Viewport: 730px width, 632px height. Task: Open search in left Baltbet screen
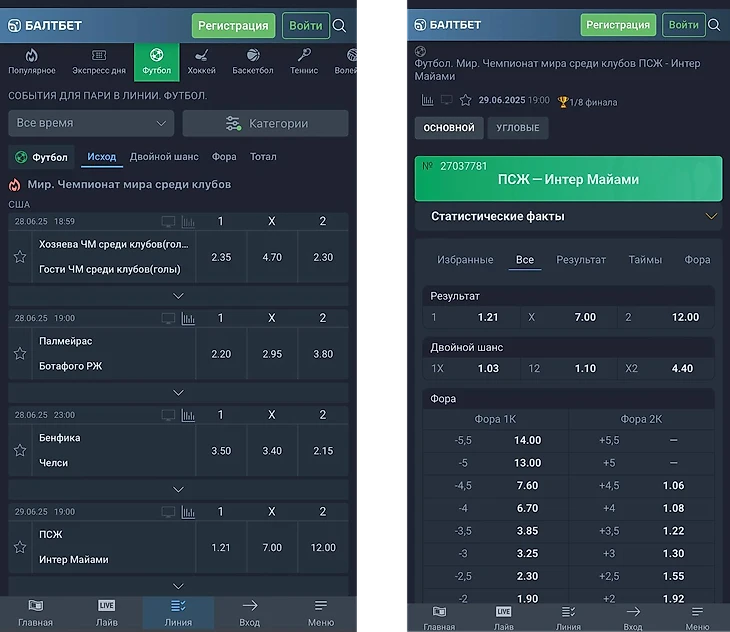pos(339,26)
